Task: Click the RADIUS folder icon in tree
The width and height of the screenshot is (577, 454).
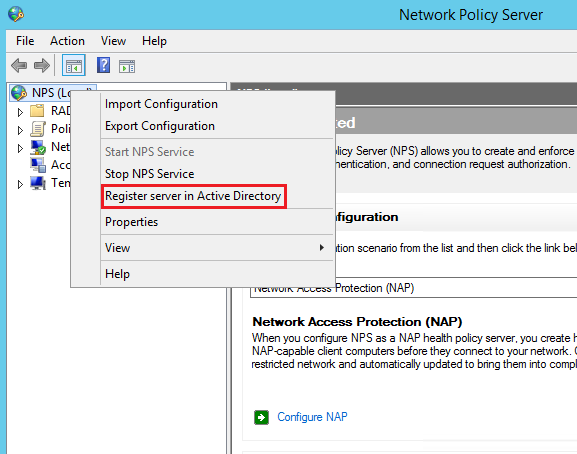Action: 37,110
